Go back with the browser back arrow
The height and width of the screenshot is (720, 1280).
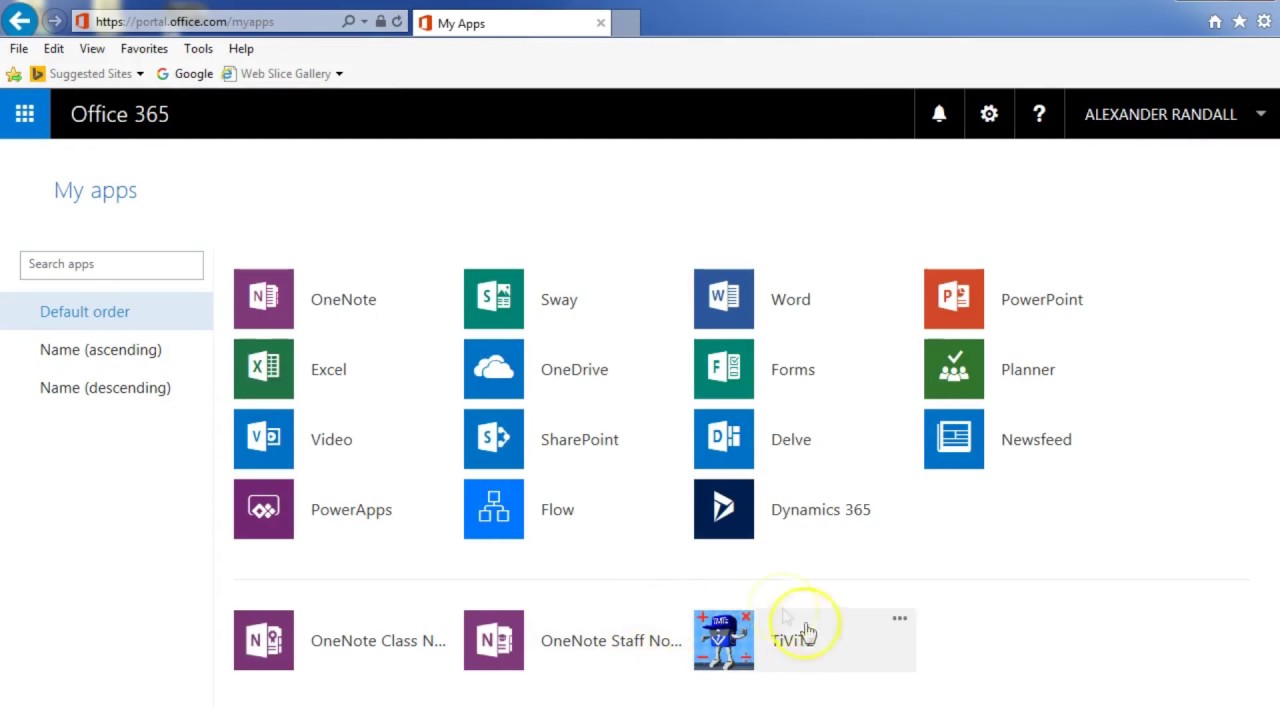coord(20,20)
